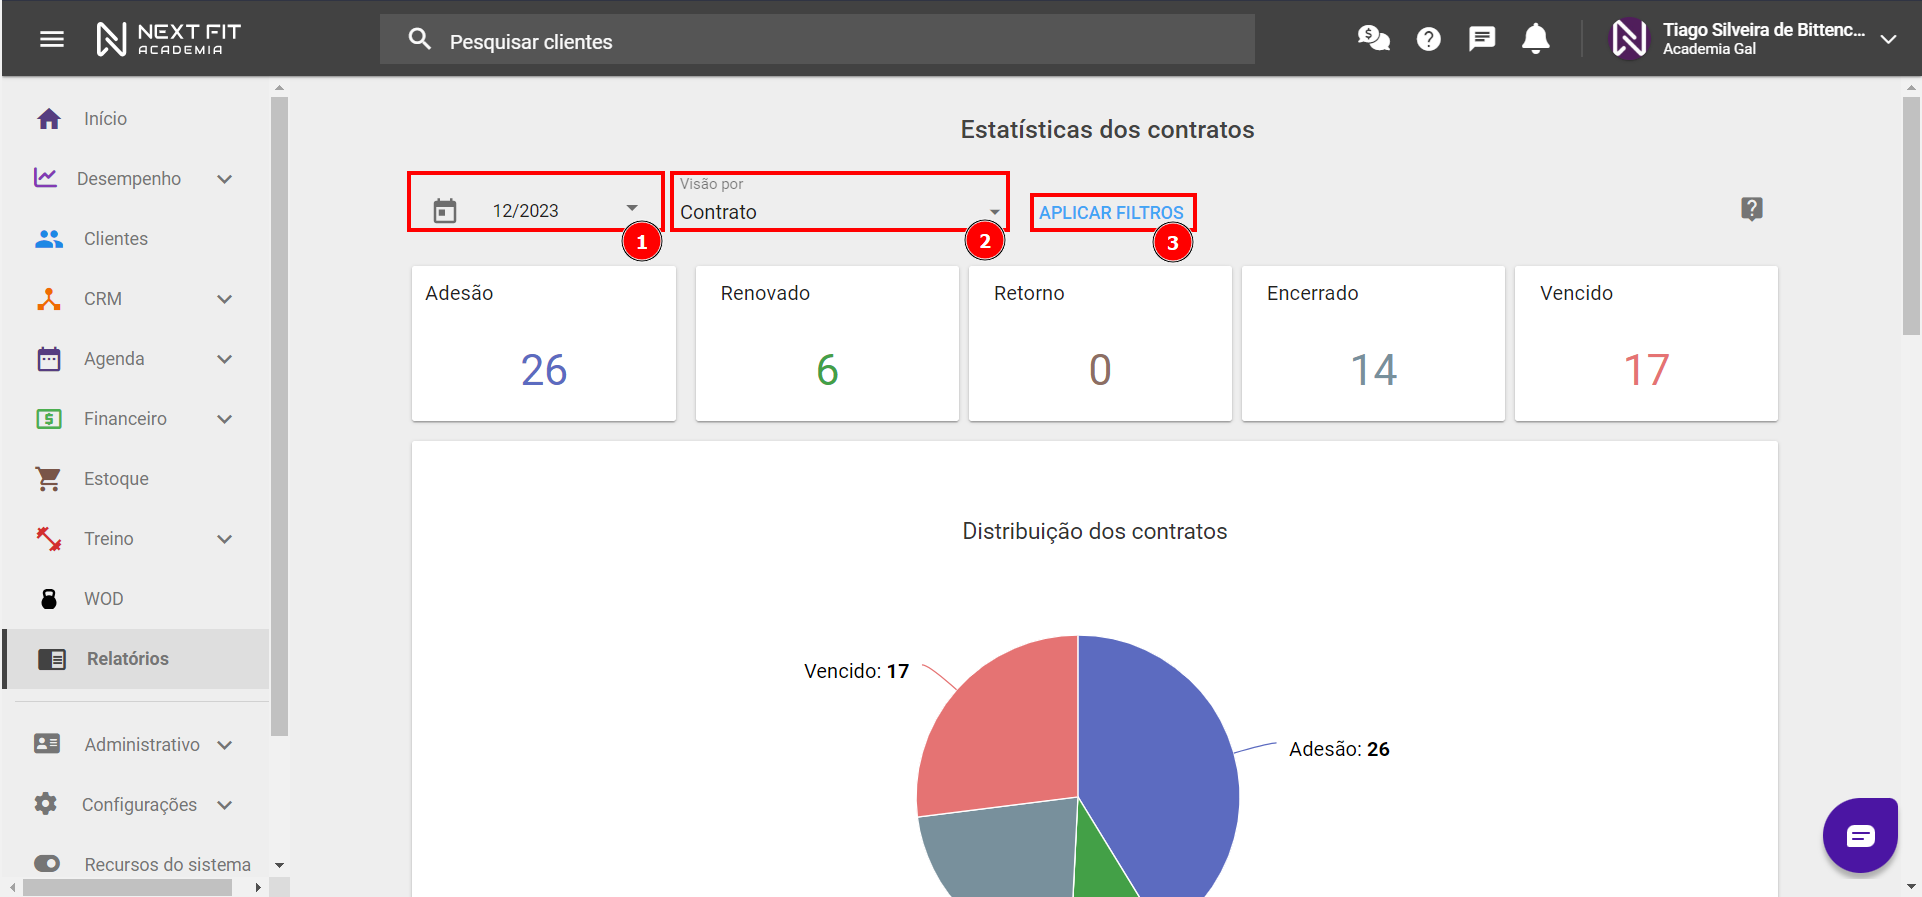This screenshot has height=897, width=1922.
Task: Open the floating chat widget button
Action: point(1860,835)
